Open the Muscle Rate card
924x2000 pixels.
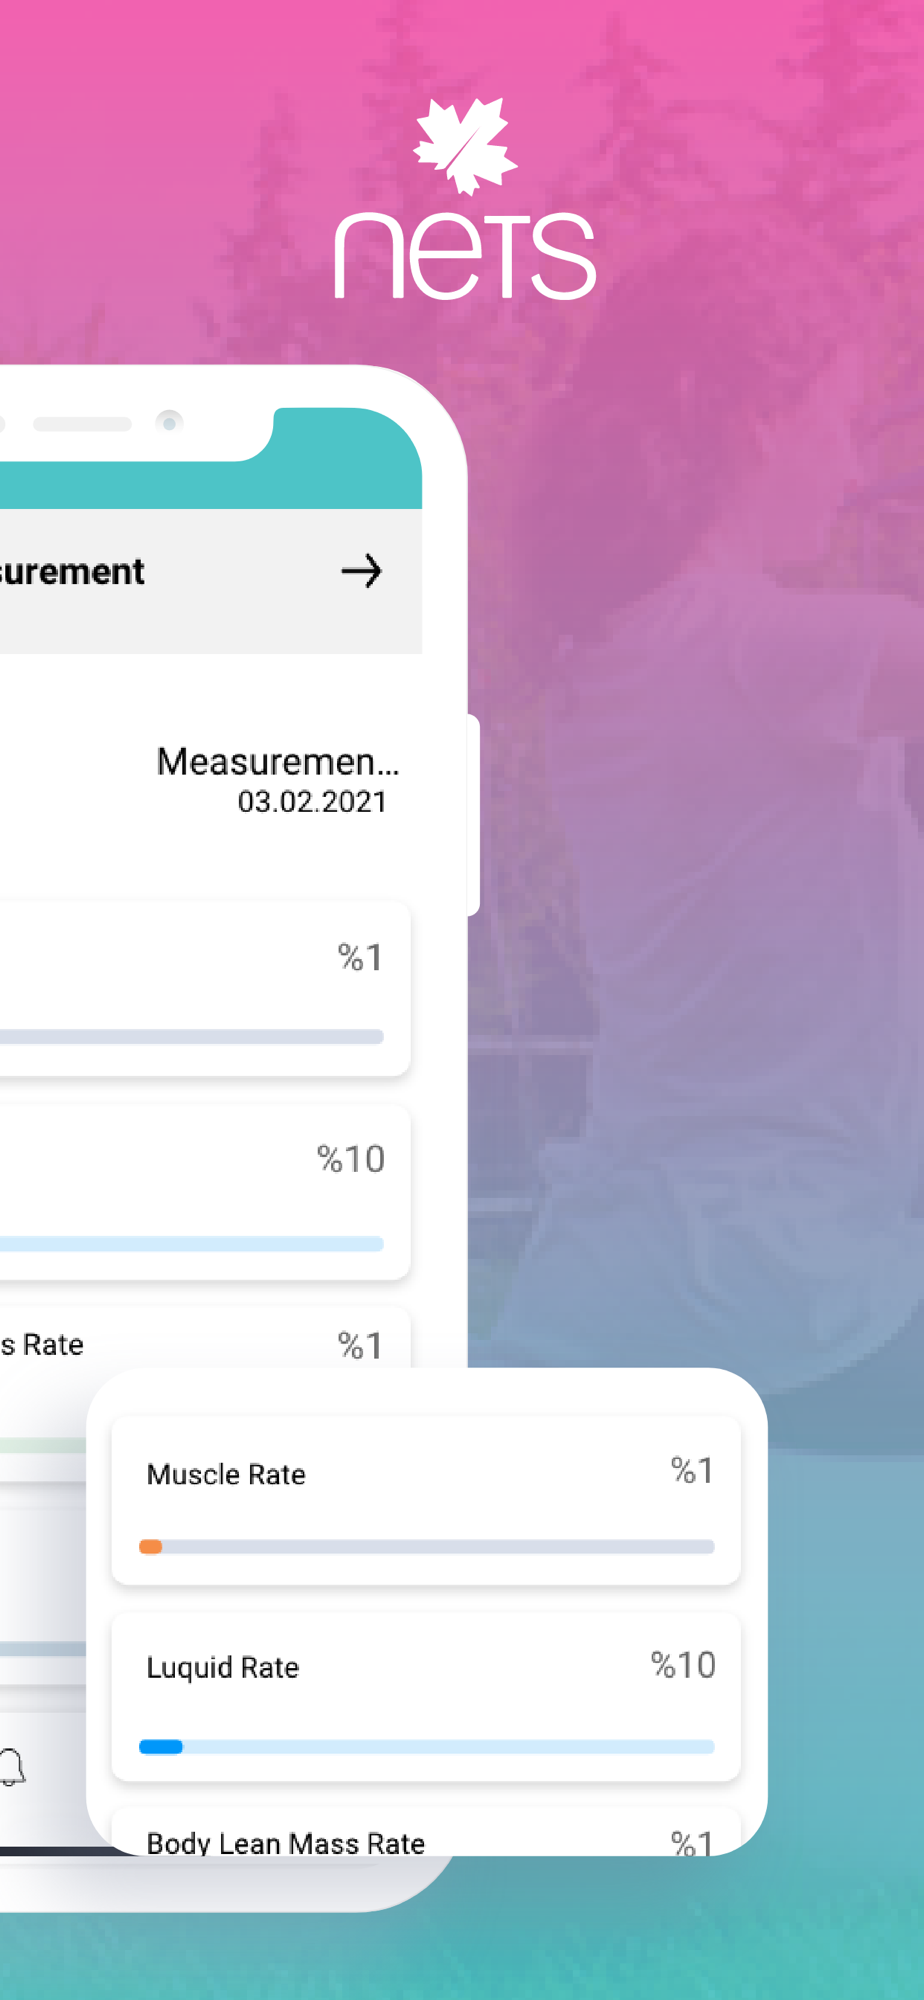[426, 1500]
